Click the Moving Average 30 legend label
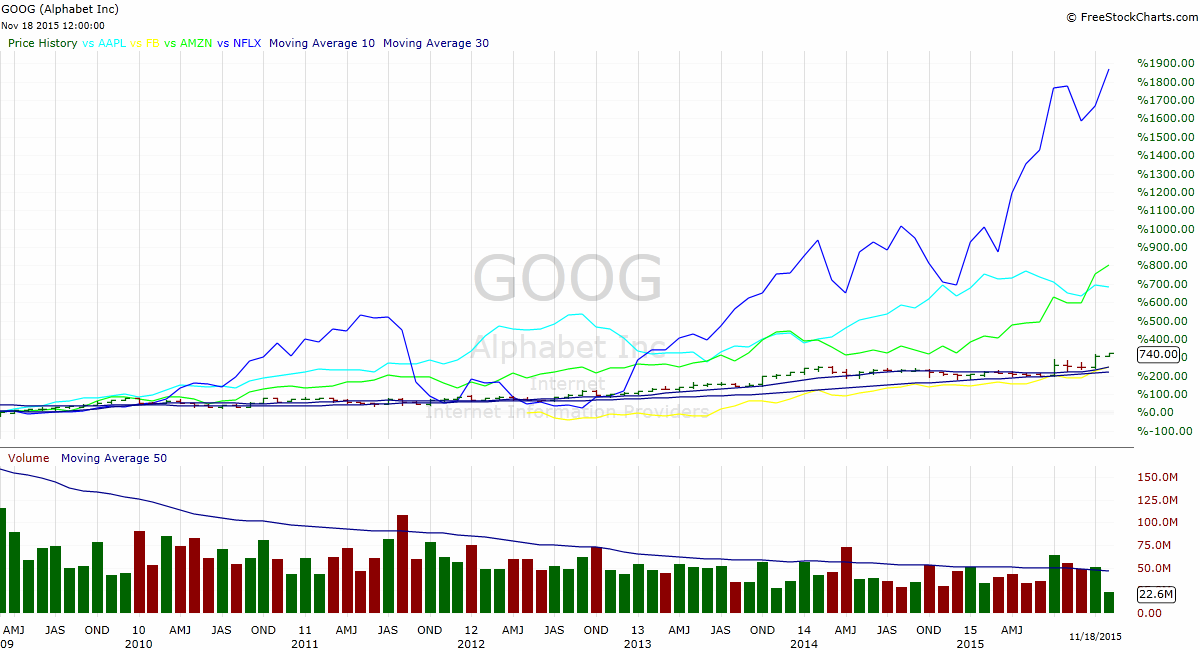 [436, 44]
